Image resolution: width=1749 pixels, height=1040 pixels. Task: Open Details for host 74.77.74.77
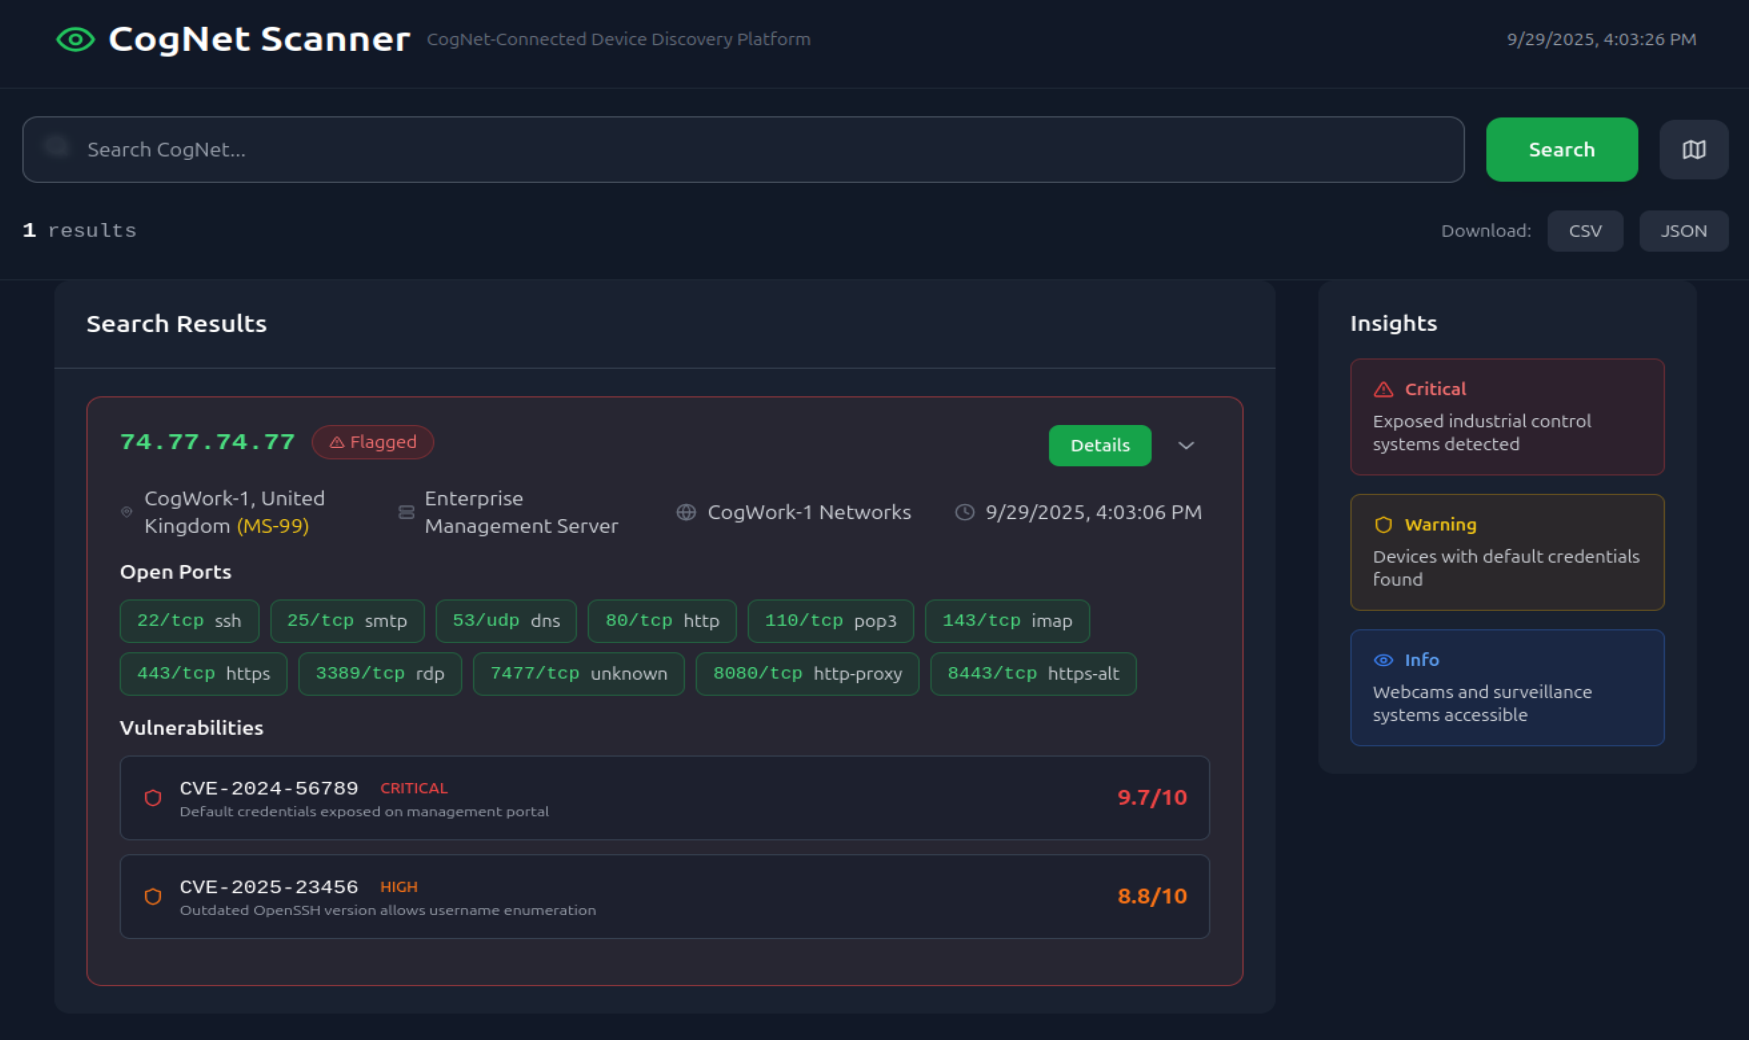[x=1099, y=446]
